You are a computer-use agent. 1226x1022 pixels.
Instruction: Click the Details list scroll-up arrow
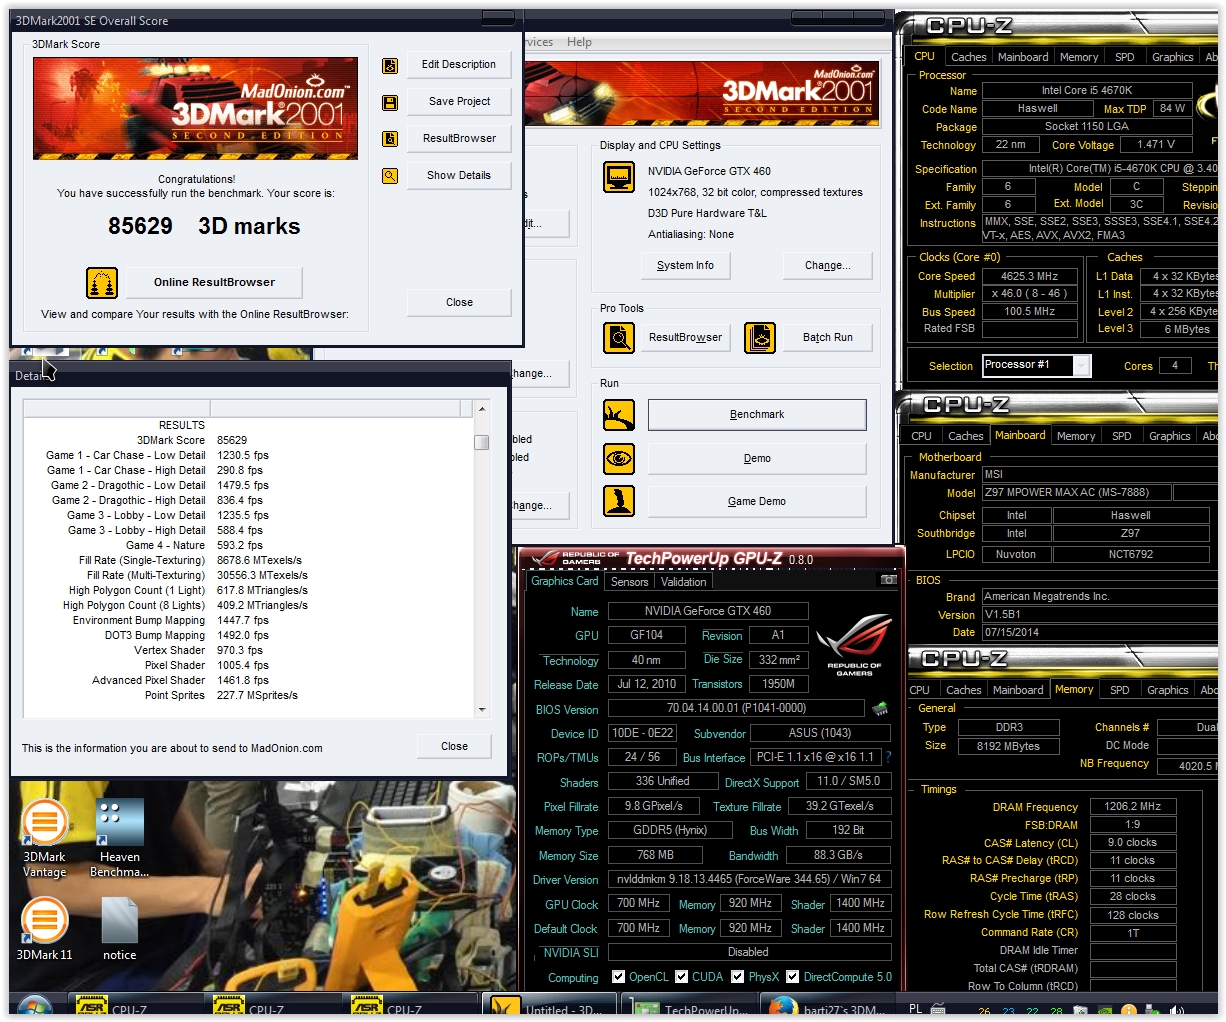(x=482, y=409)
